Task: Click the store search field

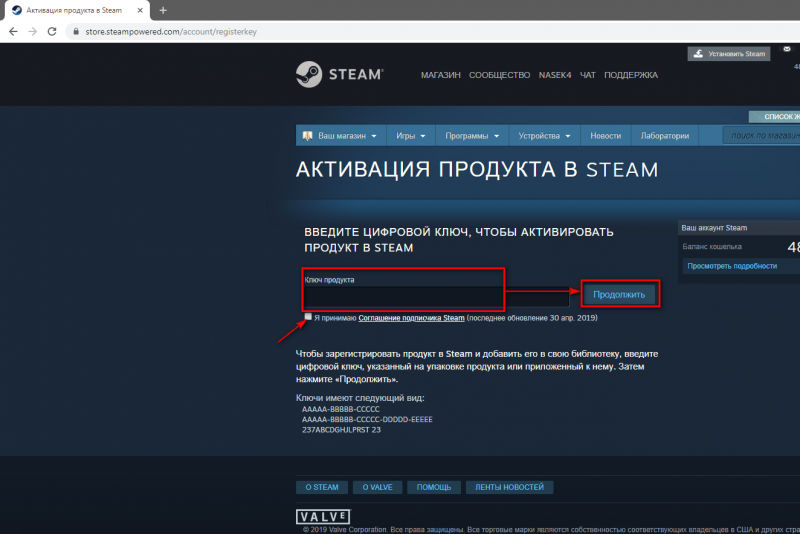Action: pyautogui.click(x=761, y=136)
